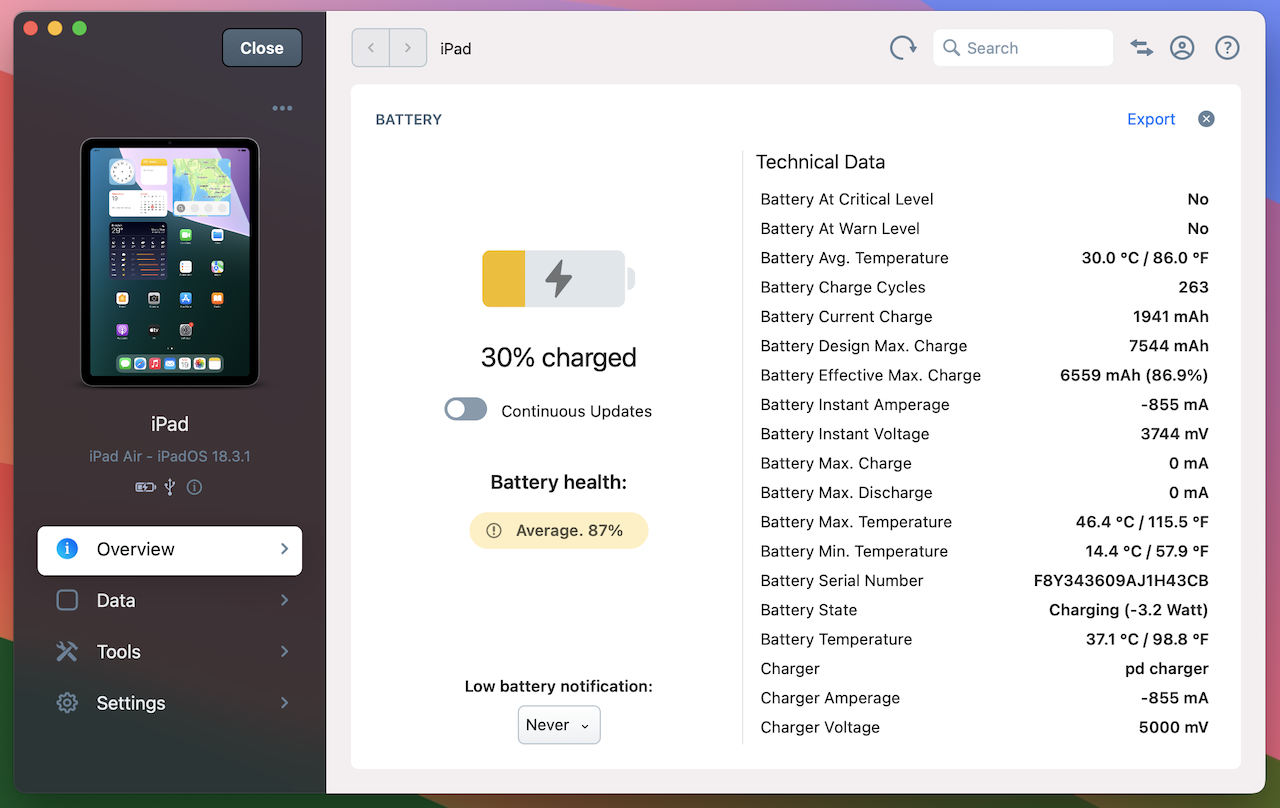This screenshot has width=1280, height=808.
Task: Open Low battery notification dropdown
Action: click(x=559, y=725)
